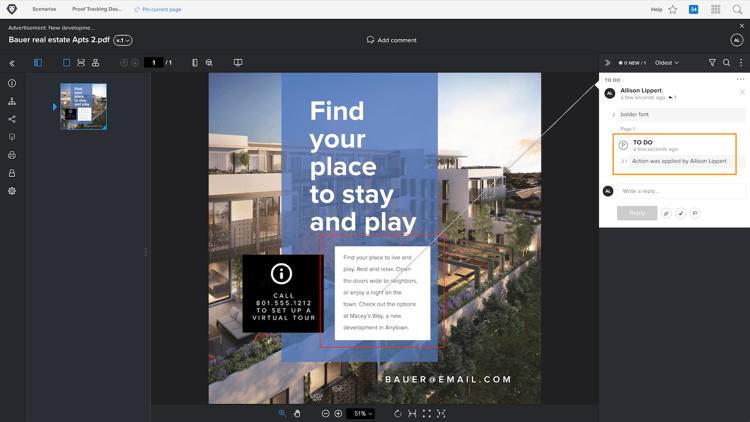Open the settings gear in sidebar
This screenshot has height=422, width=750.
[x=12, y=191]
